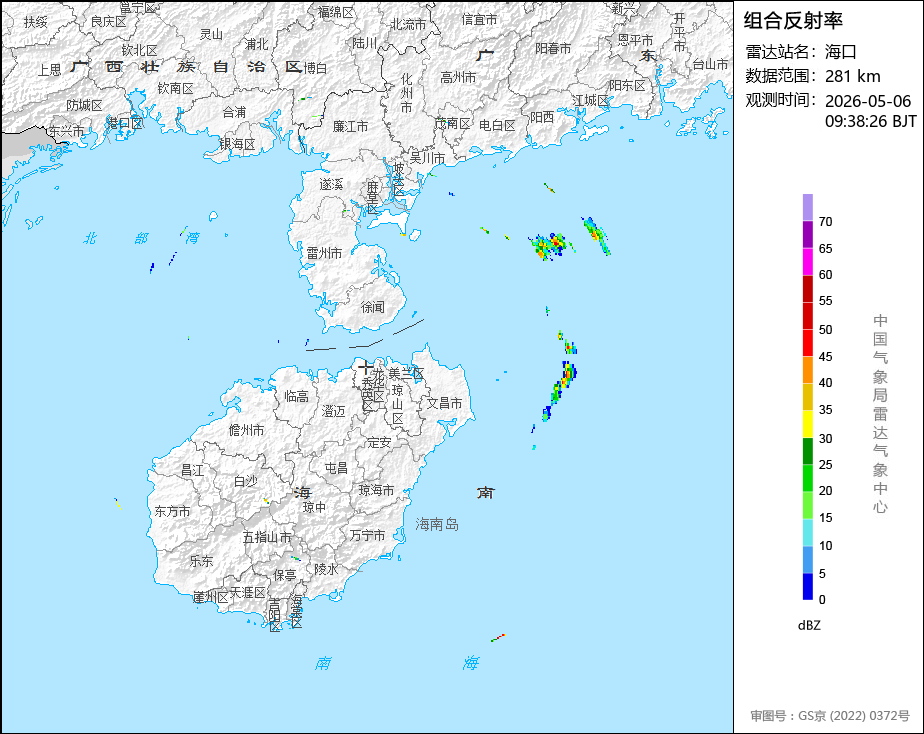The image size is (924, 734).
Task: Click the 东方市 map label
Action: coord(172,511)
